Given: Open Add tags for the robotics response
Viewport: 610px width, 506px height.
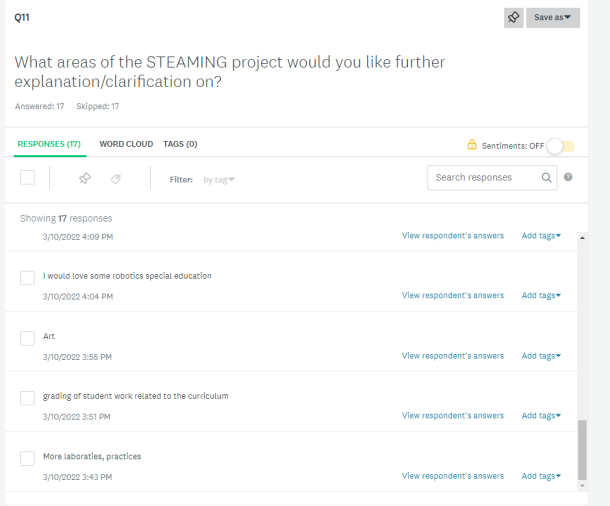Looking at the screenshot, I should point(541,296).
